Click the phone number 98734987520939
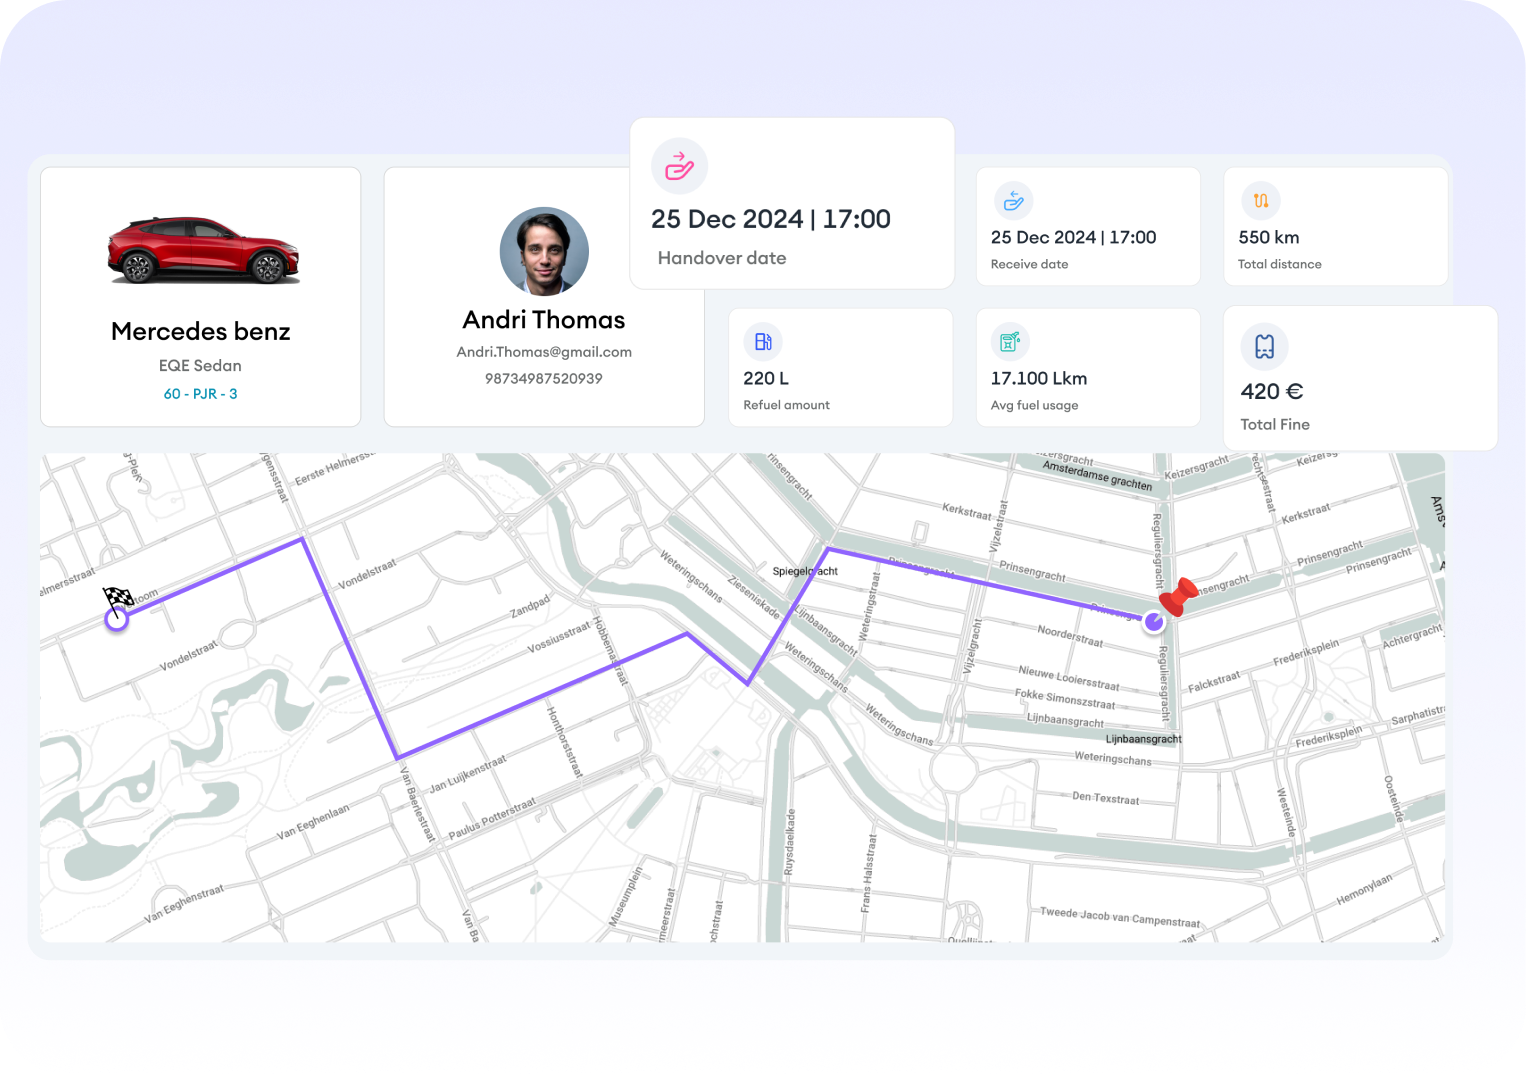Image resolution: width=1526 pixels, height=1076 pixels. [544, 379]
